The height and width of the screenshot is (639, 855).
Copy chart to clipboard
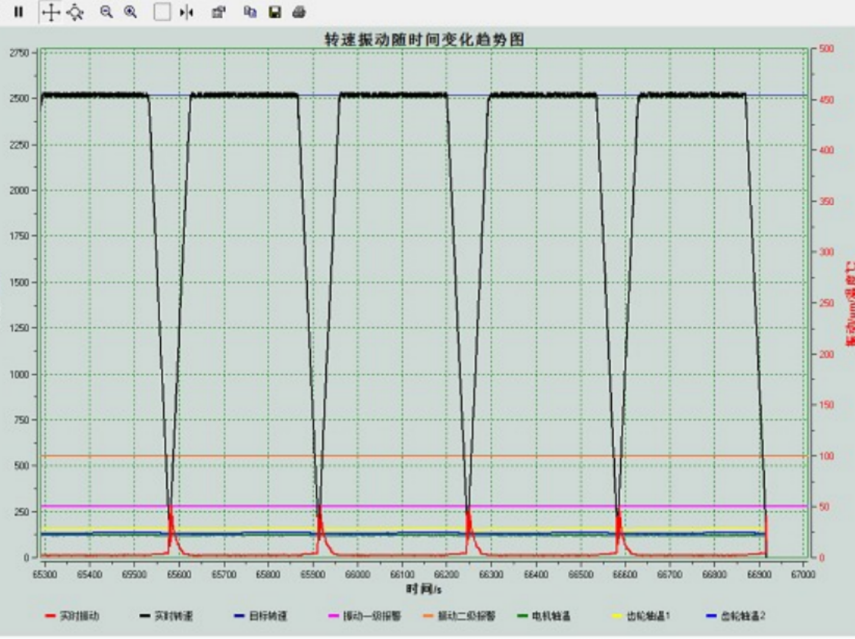(250, 12)
